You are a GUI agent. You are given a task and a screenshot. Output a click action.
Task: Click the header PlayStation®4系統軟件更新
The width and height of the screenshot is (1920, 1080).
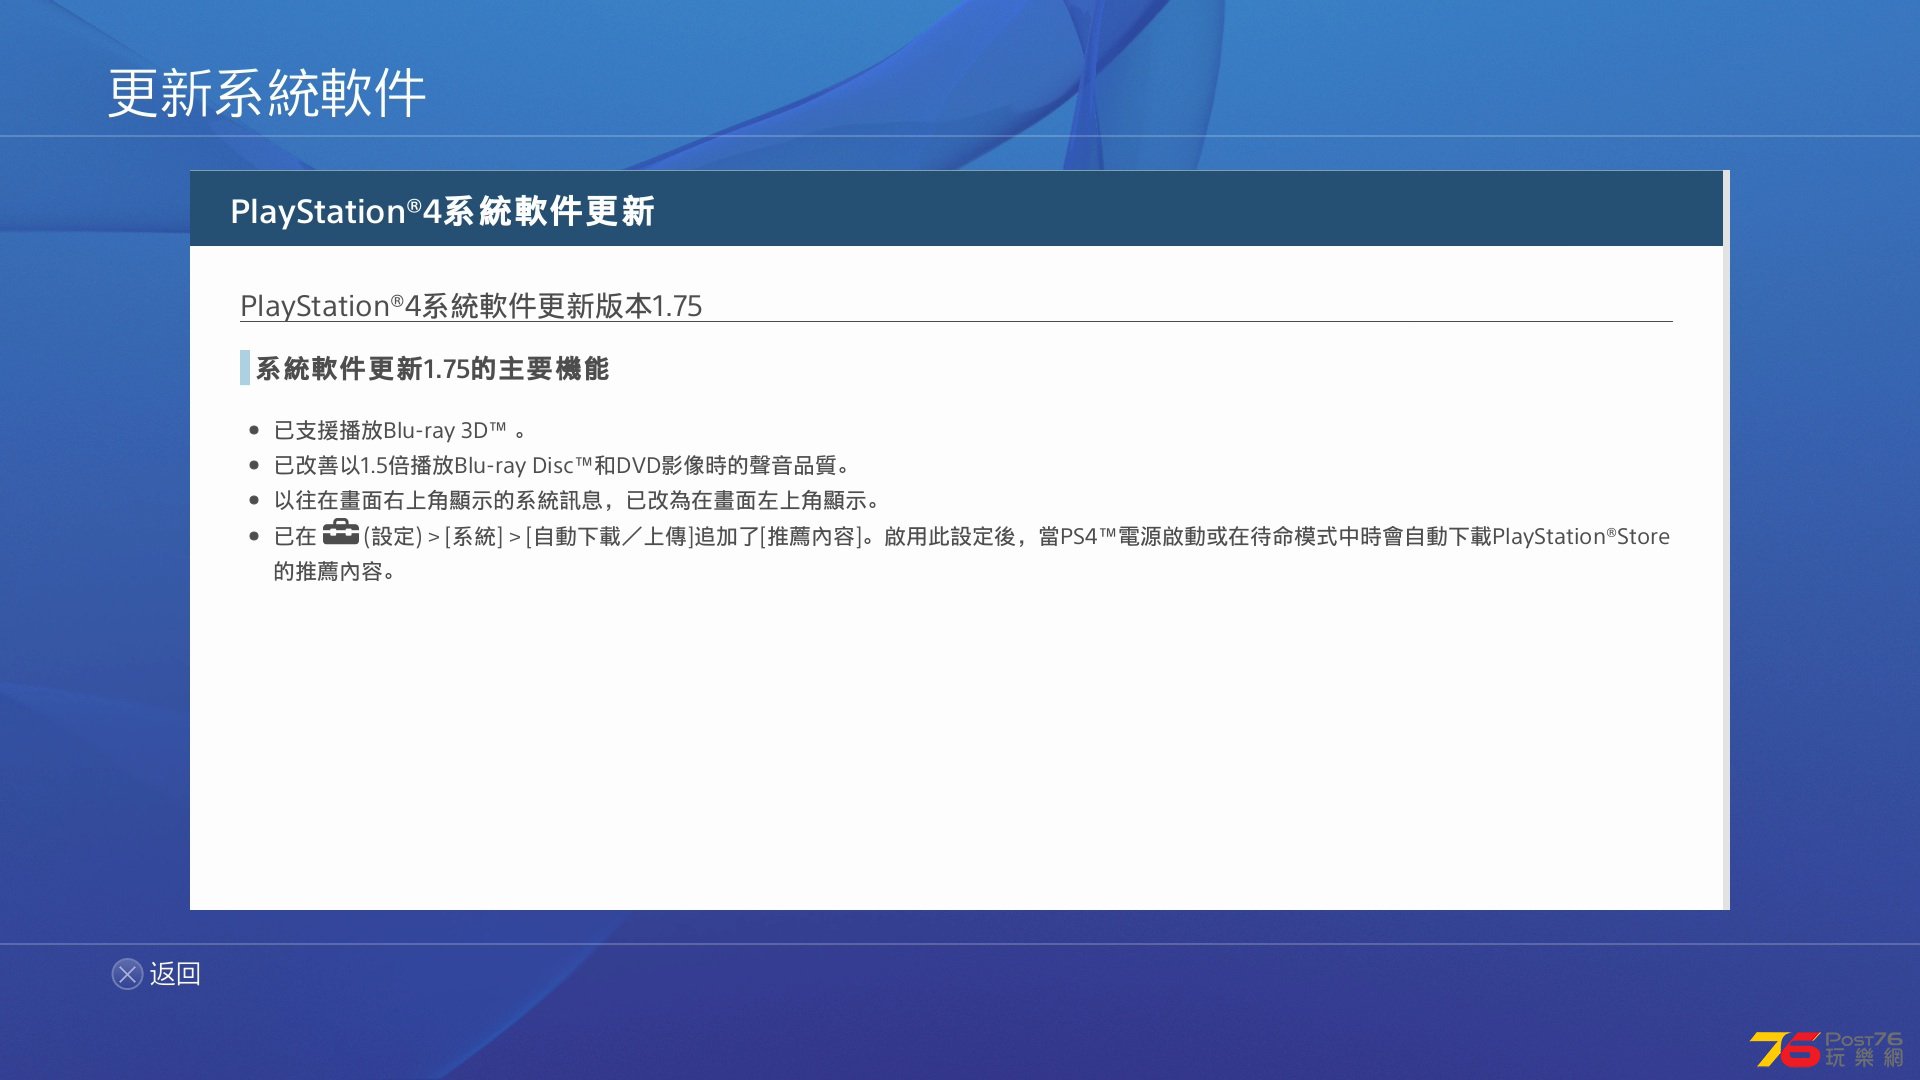tap(442, 211)
